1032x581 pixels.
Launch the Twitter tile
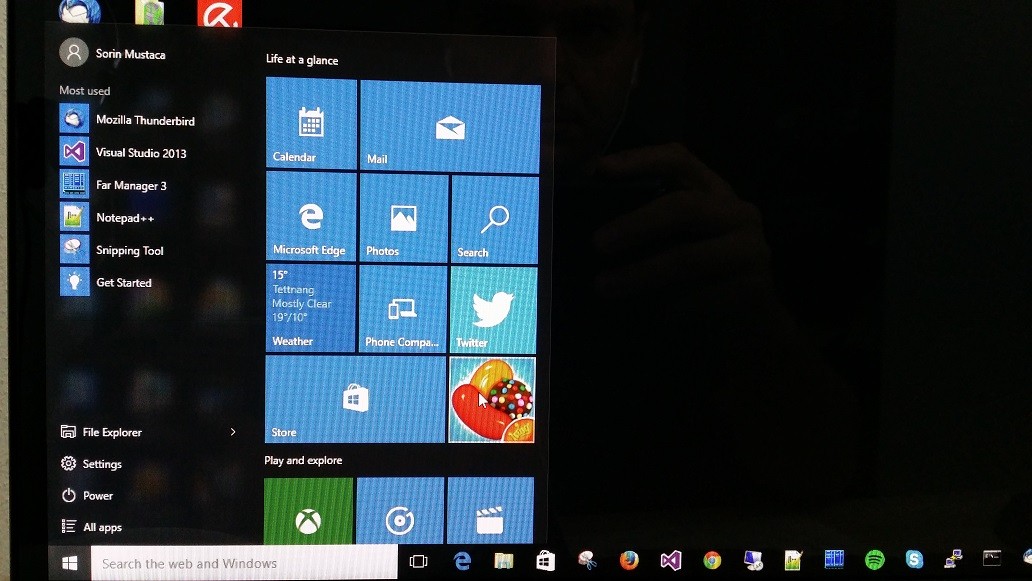point(493,311)
